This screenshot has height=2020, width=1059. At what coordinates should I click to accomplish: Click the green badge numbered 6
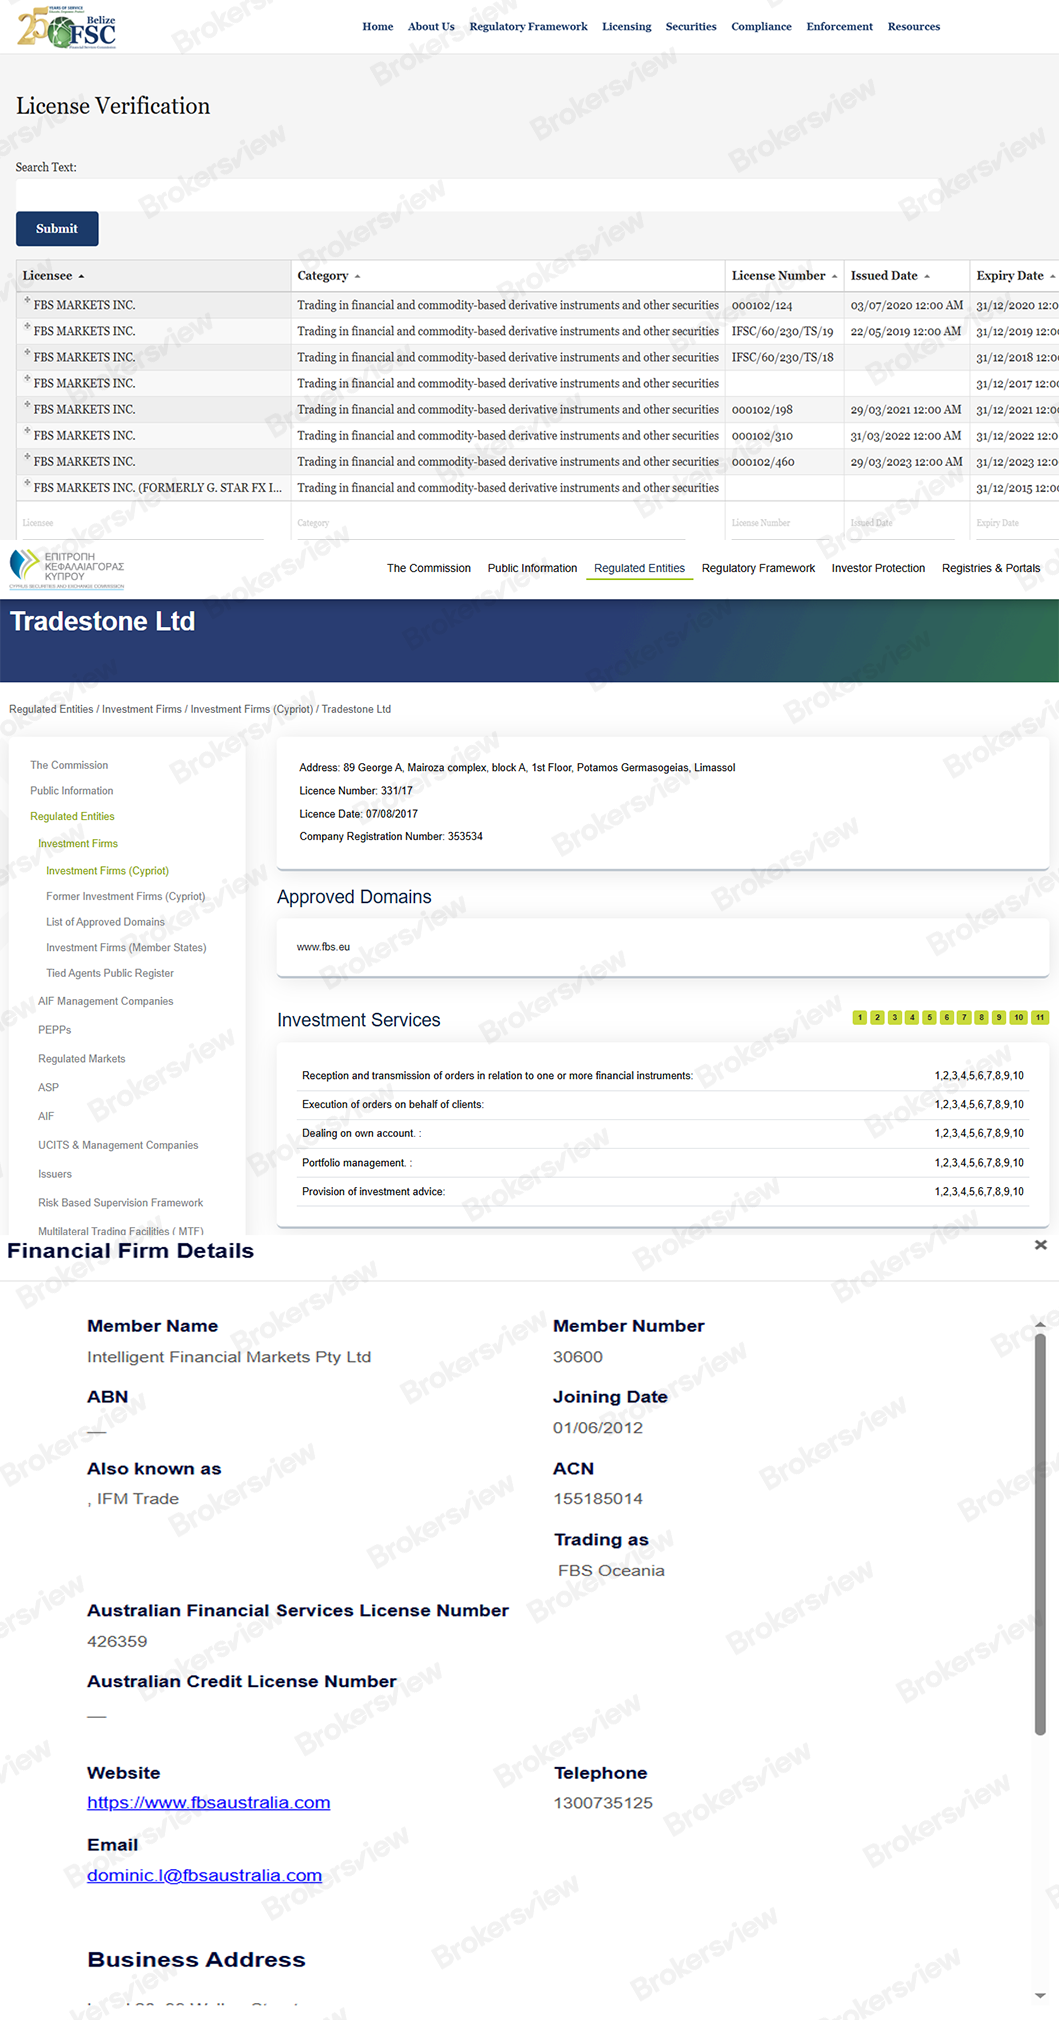pos(946,1018)
